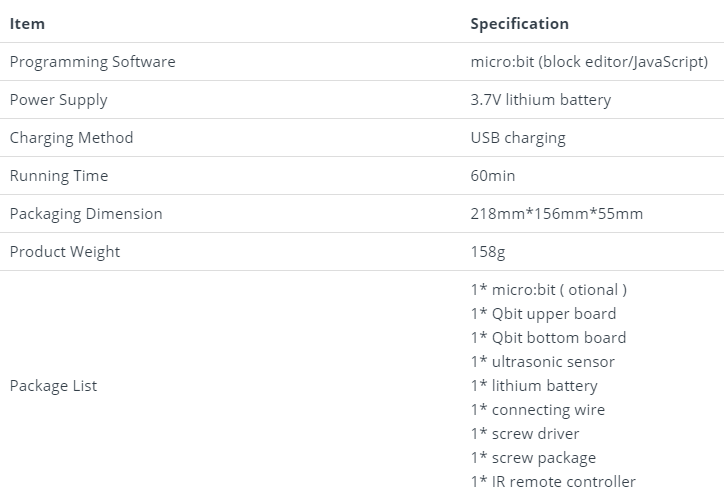The height and width of the screenshot is (498, 724).
Task: Click the Power Supply label
Action: (58, 100)
